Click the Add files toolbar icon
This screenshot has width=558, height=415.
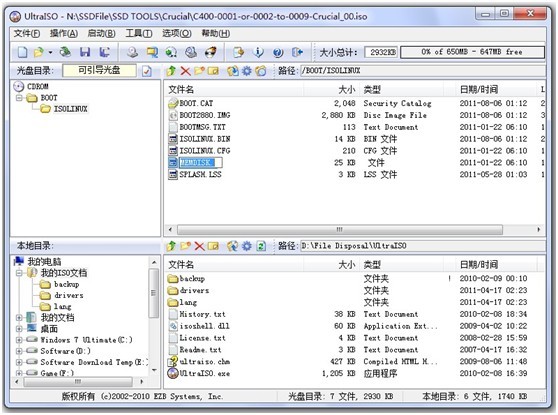click(238, 52)
